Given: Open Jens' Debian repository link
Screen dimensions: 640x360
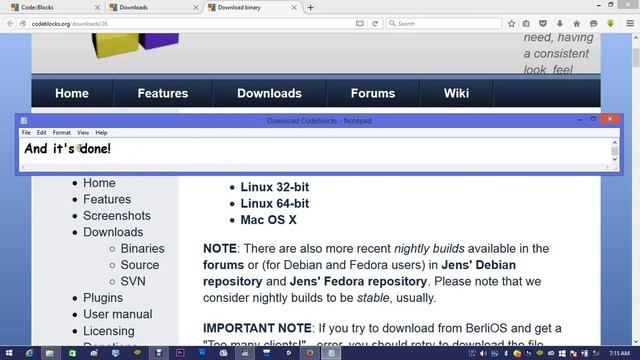Looking at the screenshot, I should tap(360, 273).
